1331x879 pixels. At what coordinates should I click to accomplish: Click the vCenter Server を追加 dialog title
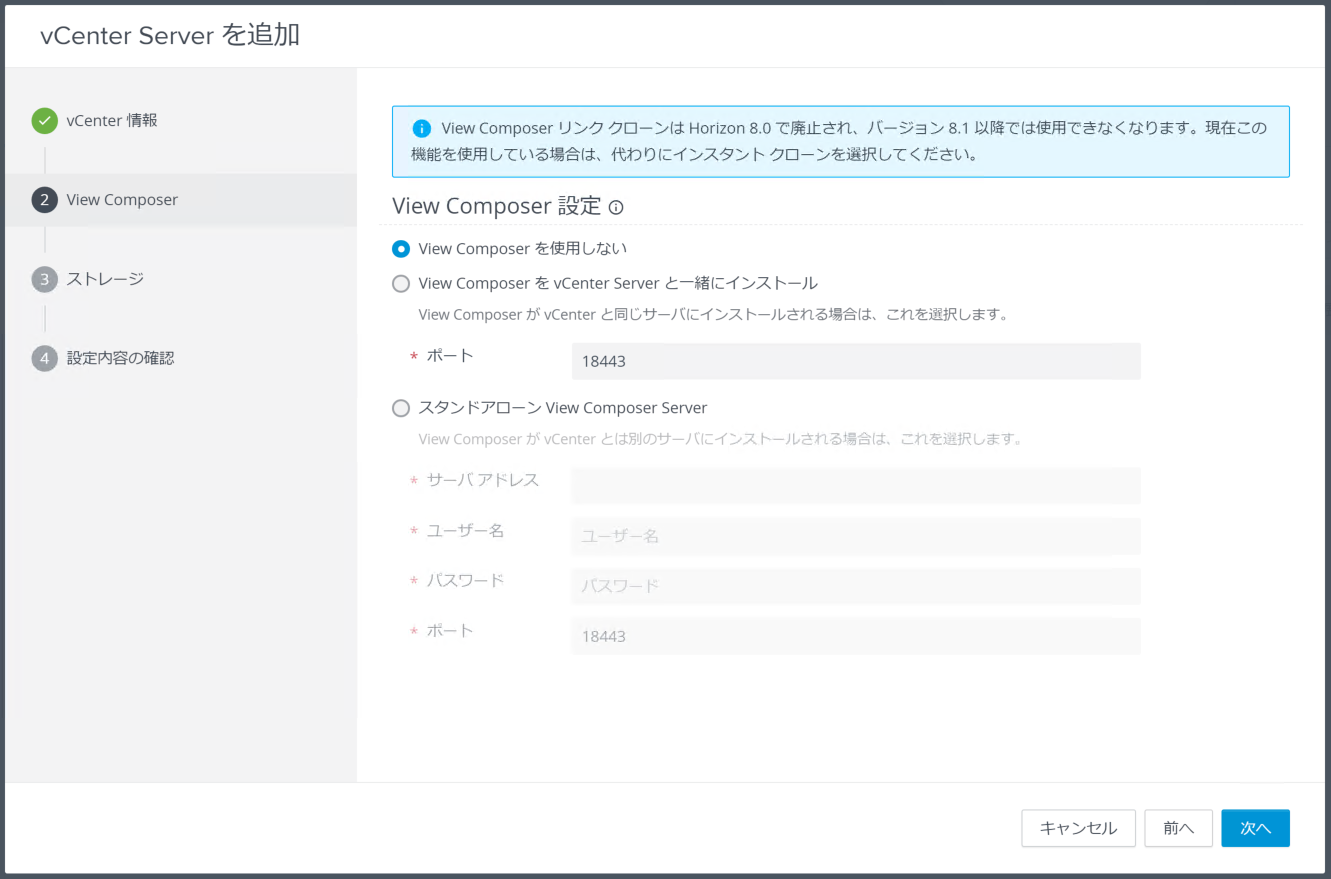170,36
